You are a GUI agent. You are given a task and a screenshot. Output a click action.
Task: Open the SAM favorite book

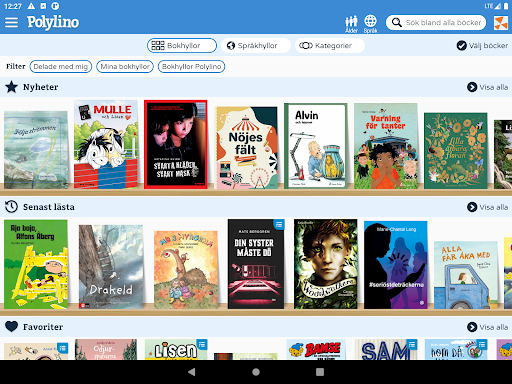pyautogui.click(x=386, y=350)
